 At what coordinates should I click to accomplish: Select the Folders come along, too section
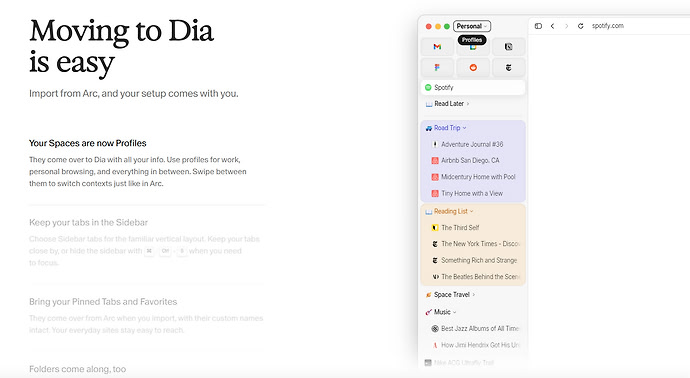tap(77, 369)
